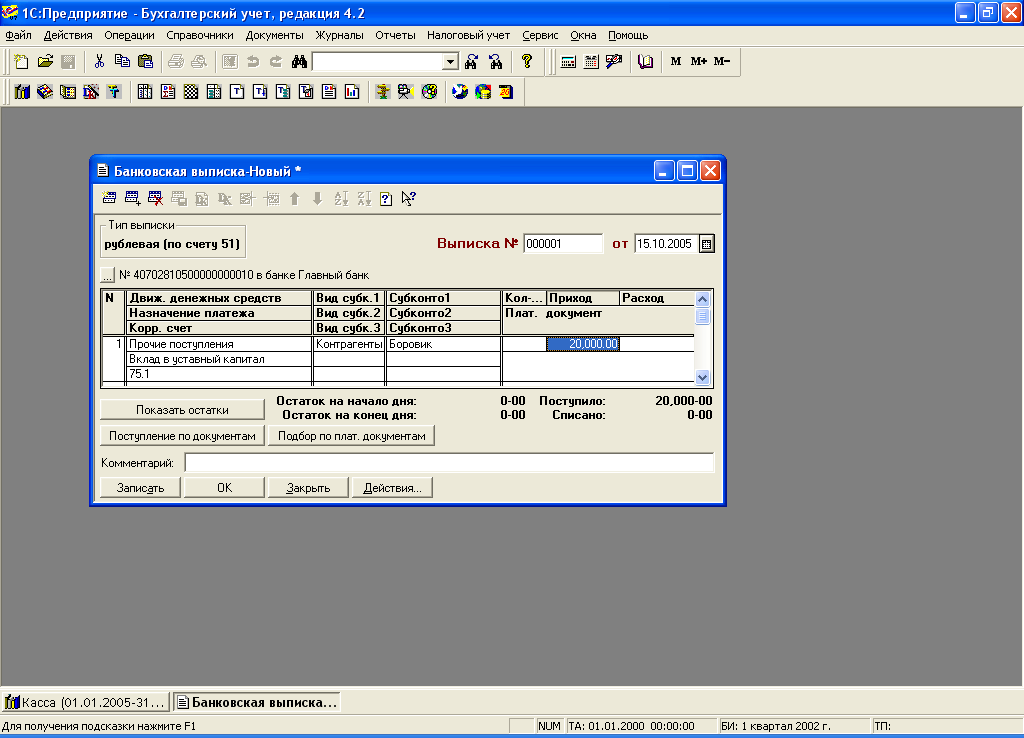Click the Комментарий input field

(x=449, y=463)
